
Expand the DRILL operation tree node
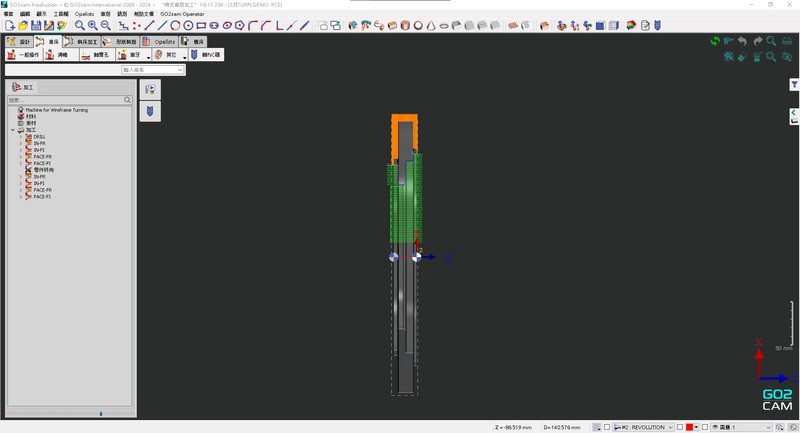coord(20,137)
